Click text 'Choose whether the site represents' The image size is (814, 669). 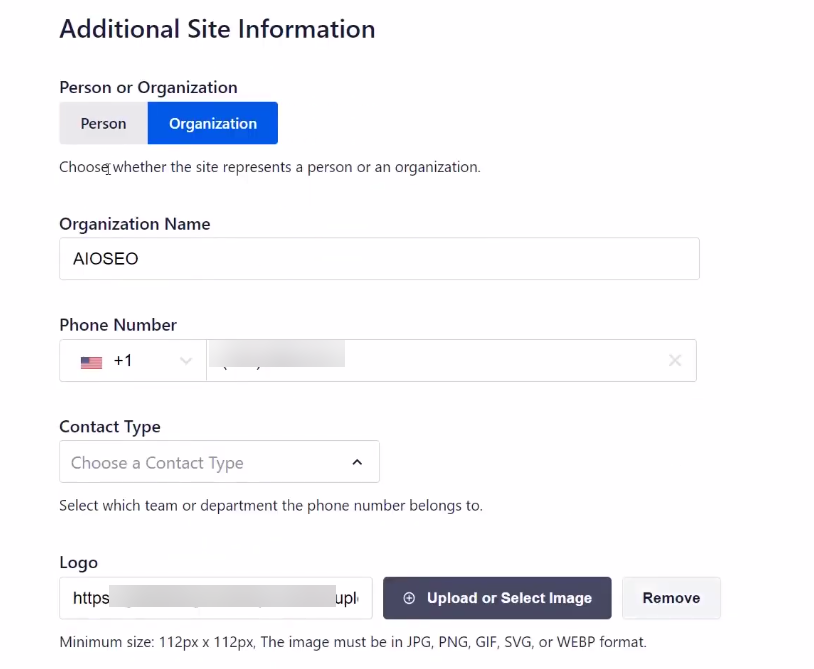tap(175, 167)
